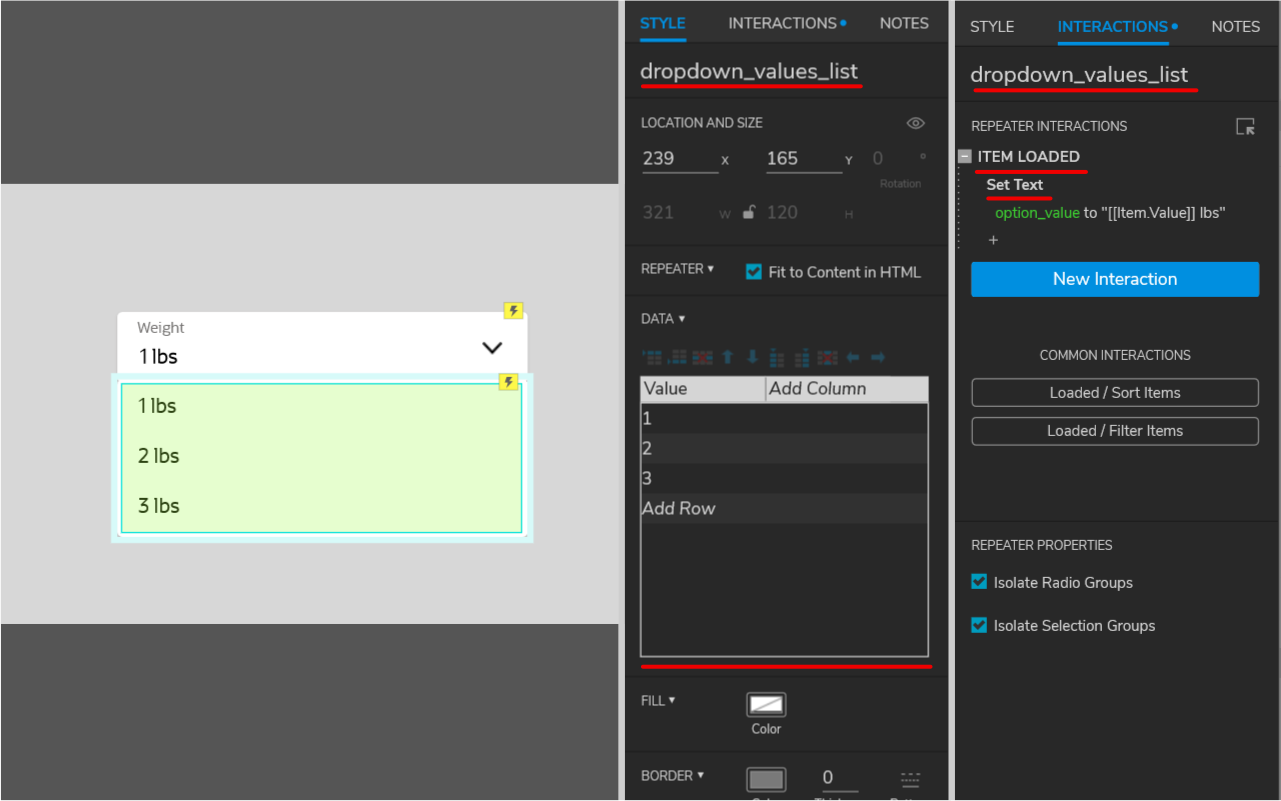
Task: Collapse the ITEM LOADED interaction
Action: (964, 156)
